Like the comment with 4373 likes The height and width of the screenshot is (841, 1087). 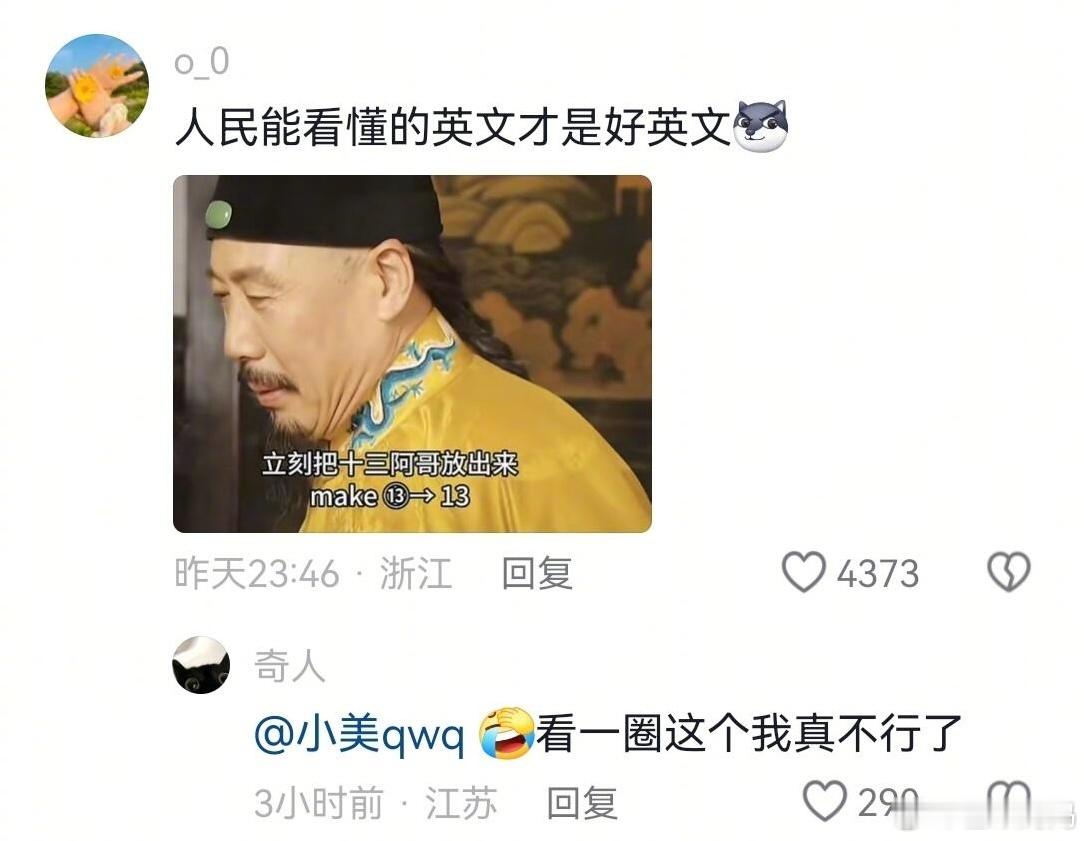point(803,573)
